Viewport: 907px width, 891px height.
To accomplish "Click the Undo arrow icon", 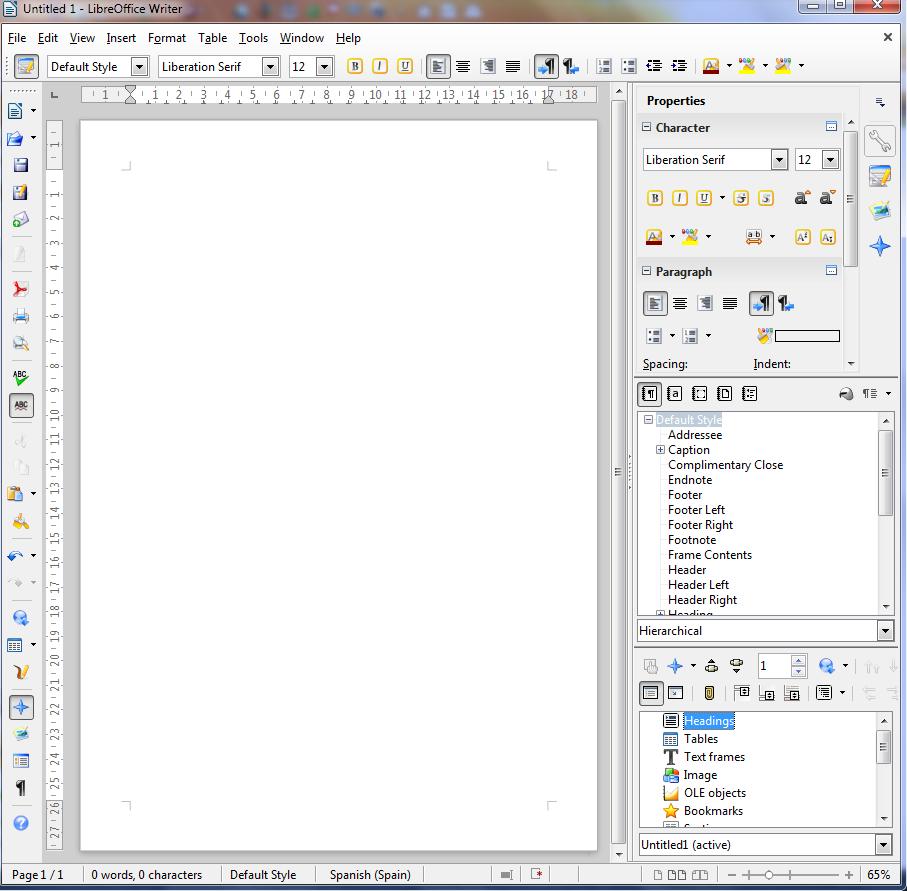I will pos(16,555).
